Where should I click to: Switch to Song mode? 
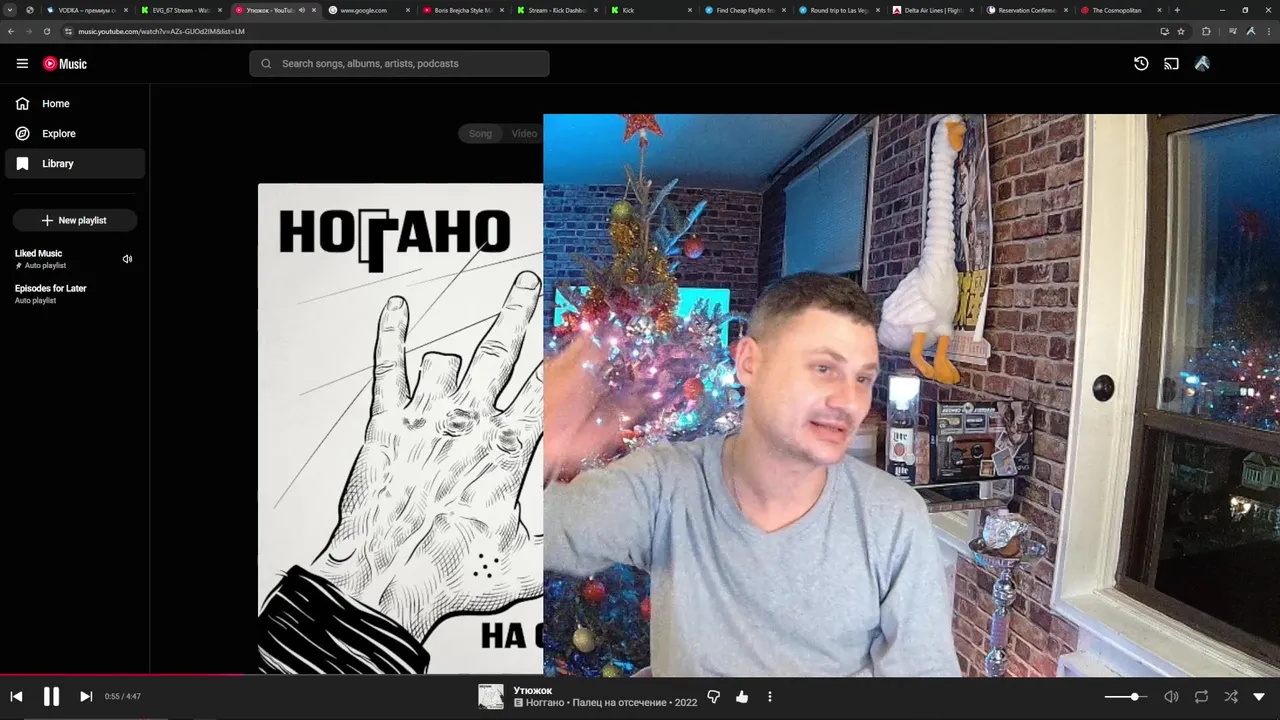[x=480, y=133]
